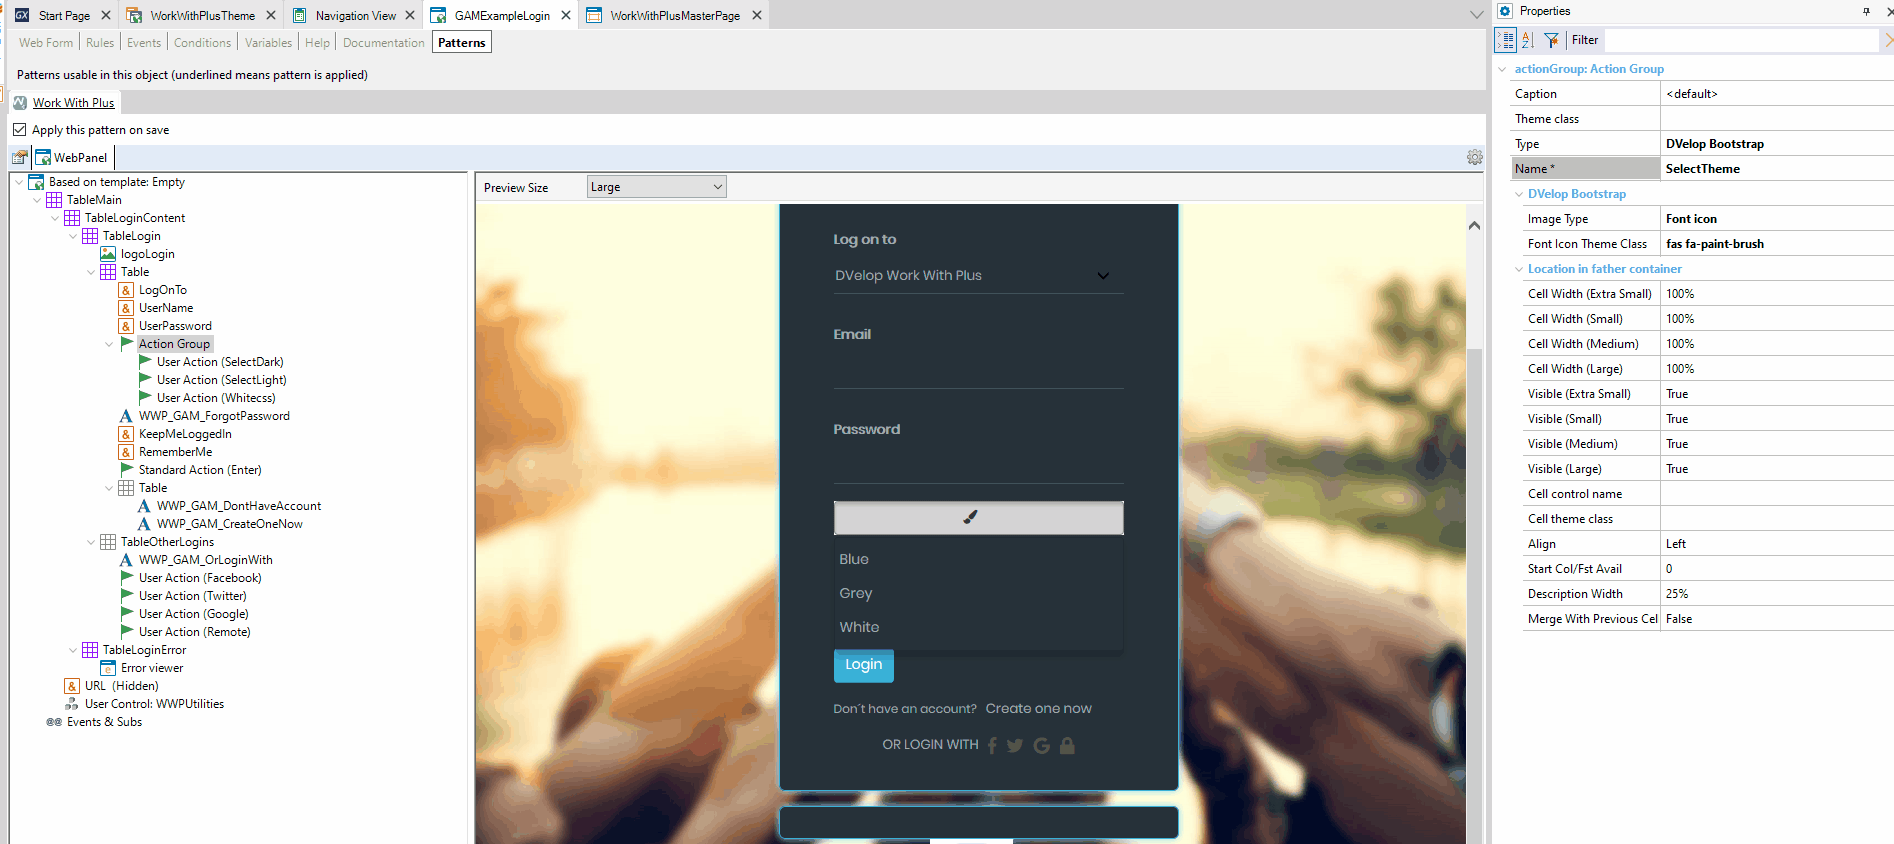The height and width of the screenshot is (844, 1894).
Task: Click the Password input field in preview
Action: [x=978, y=465]
